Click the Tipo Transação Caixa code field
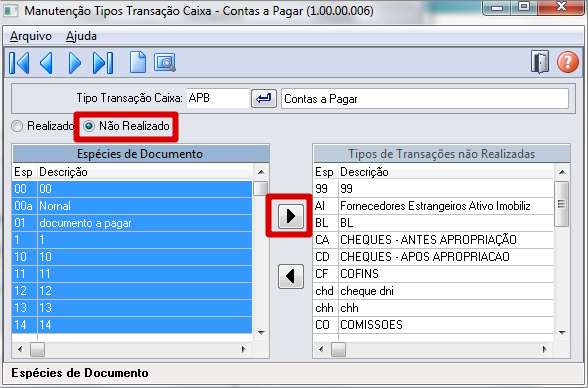Image resolution: width=588 pixels, height=388 pixels. coord(218,99)
